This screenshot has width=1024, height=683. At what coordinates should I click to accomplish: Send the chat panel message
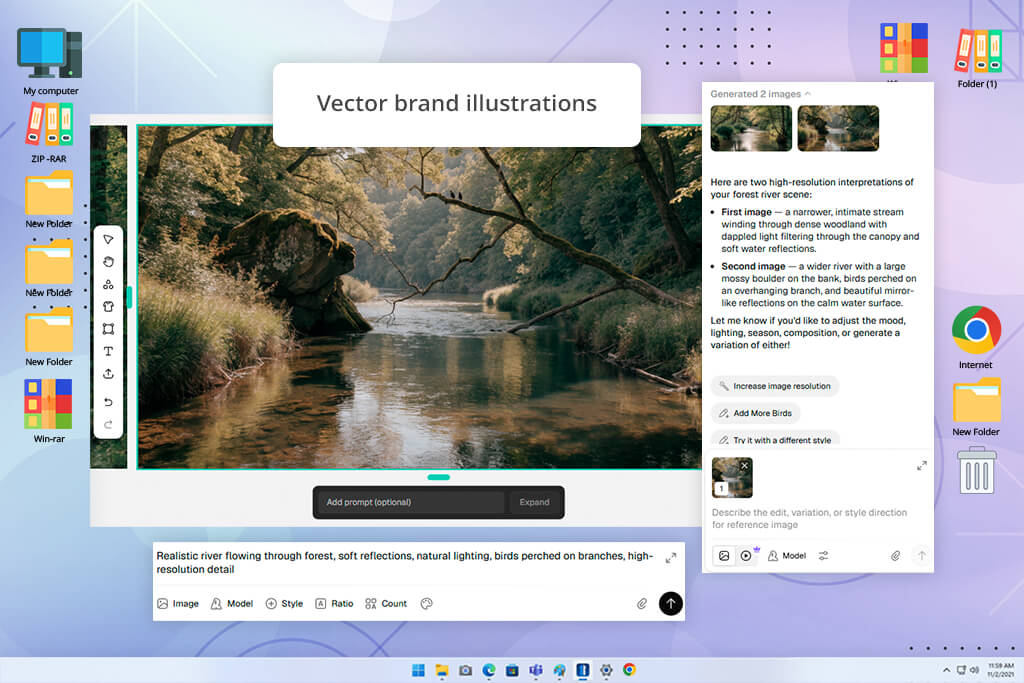click(921, 556)
